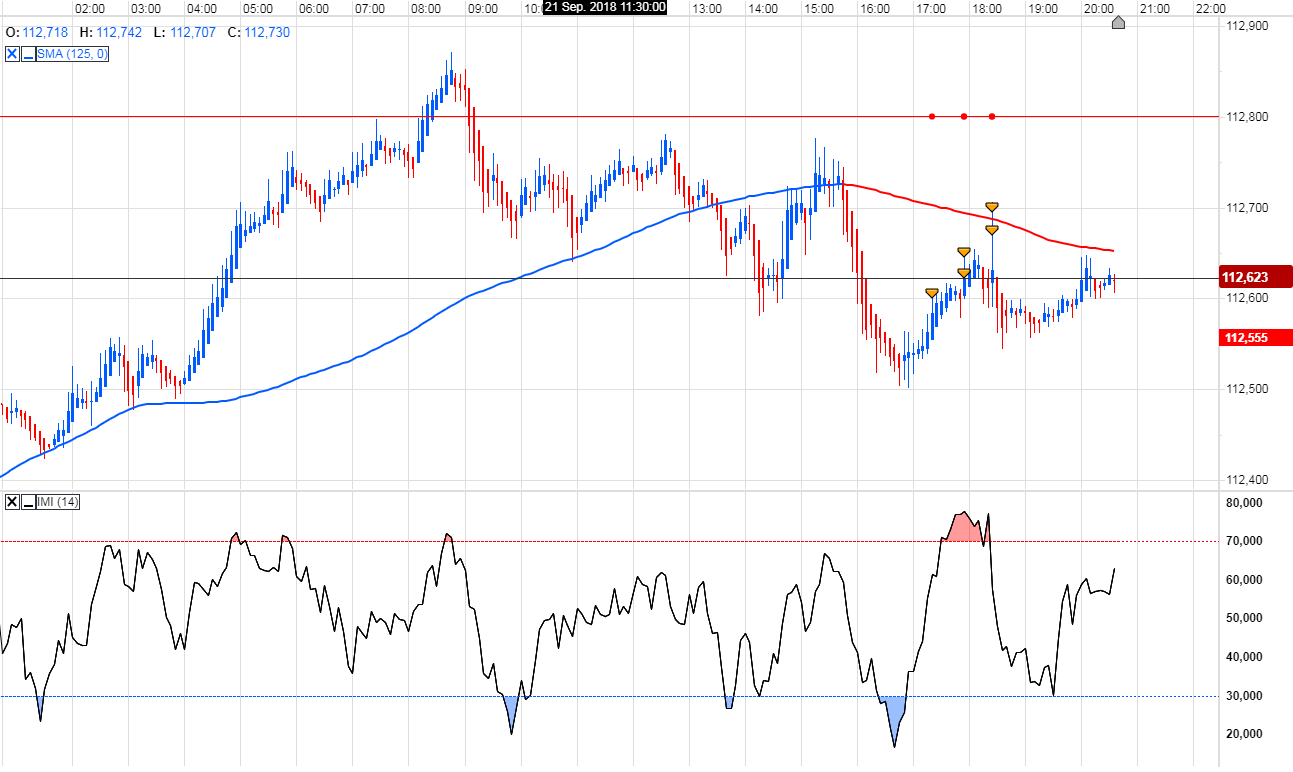1293x772 pixels.
Task: Open IMI (14) indicator settings label
Action: (x=57, y=500)
